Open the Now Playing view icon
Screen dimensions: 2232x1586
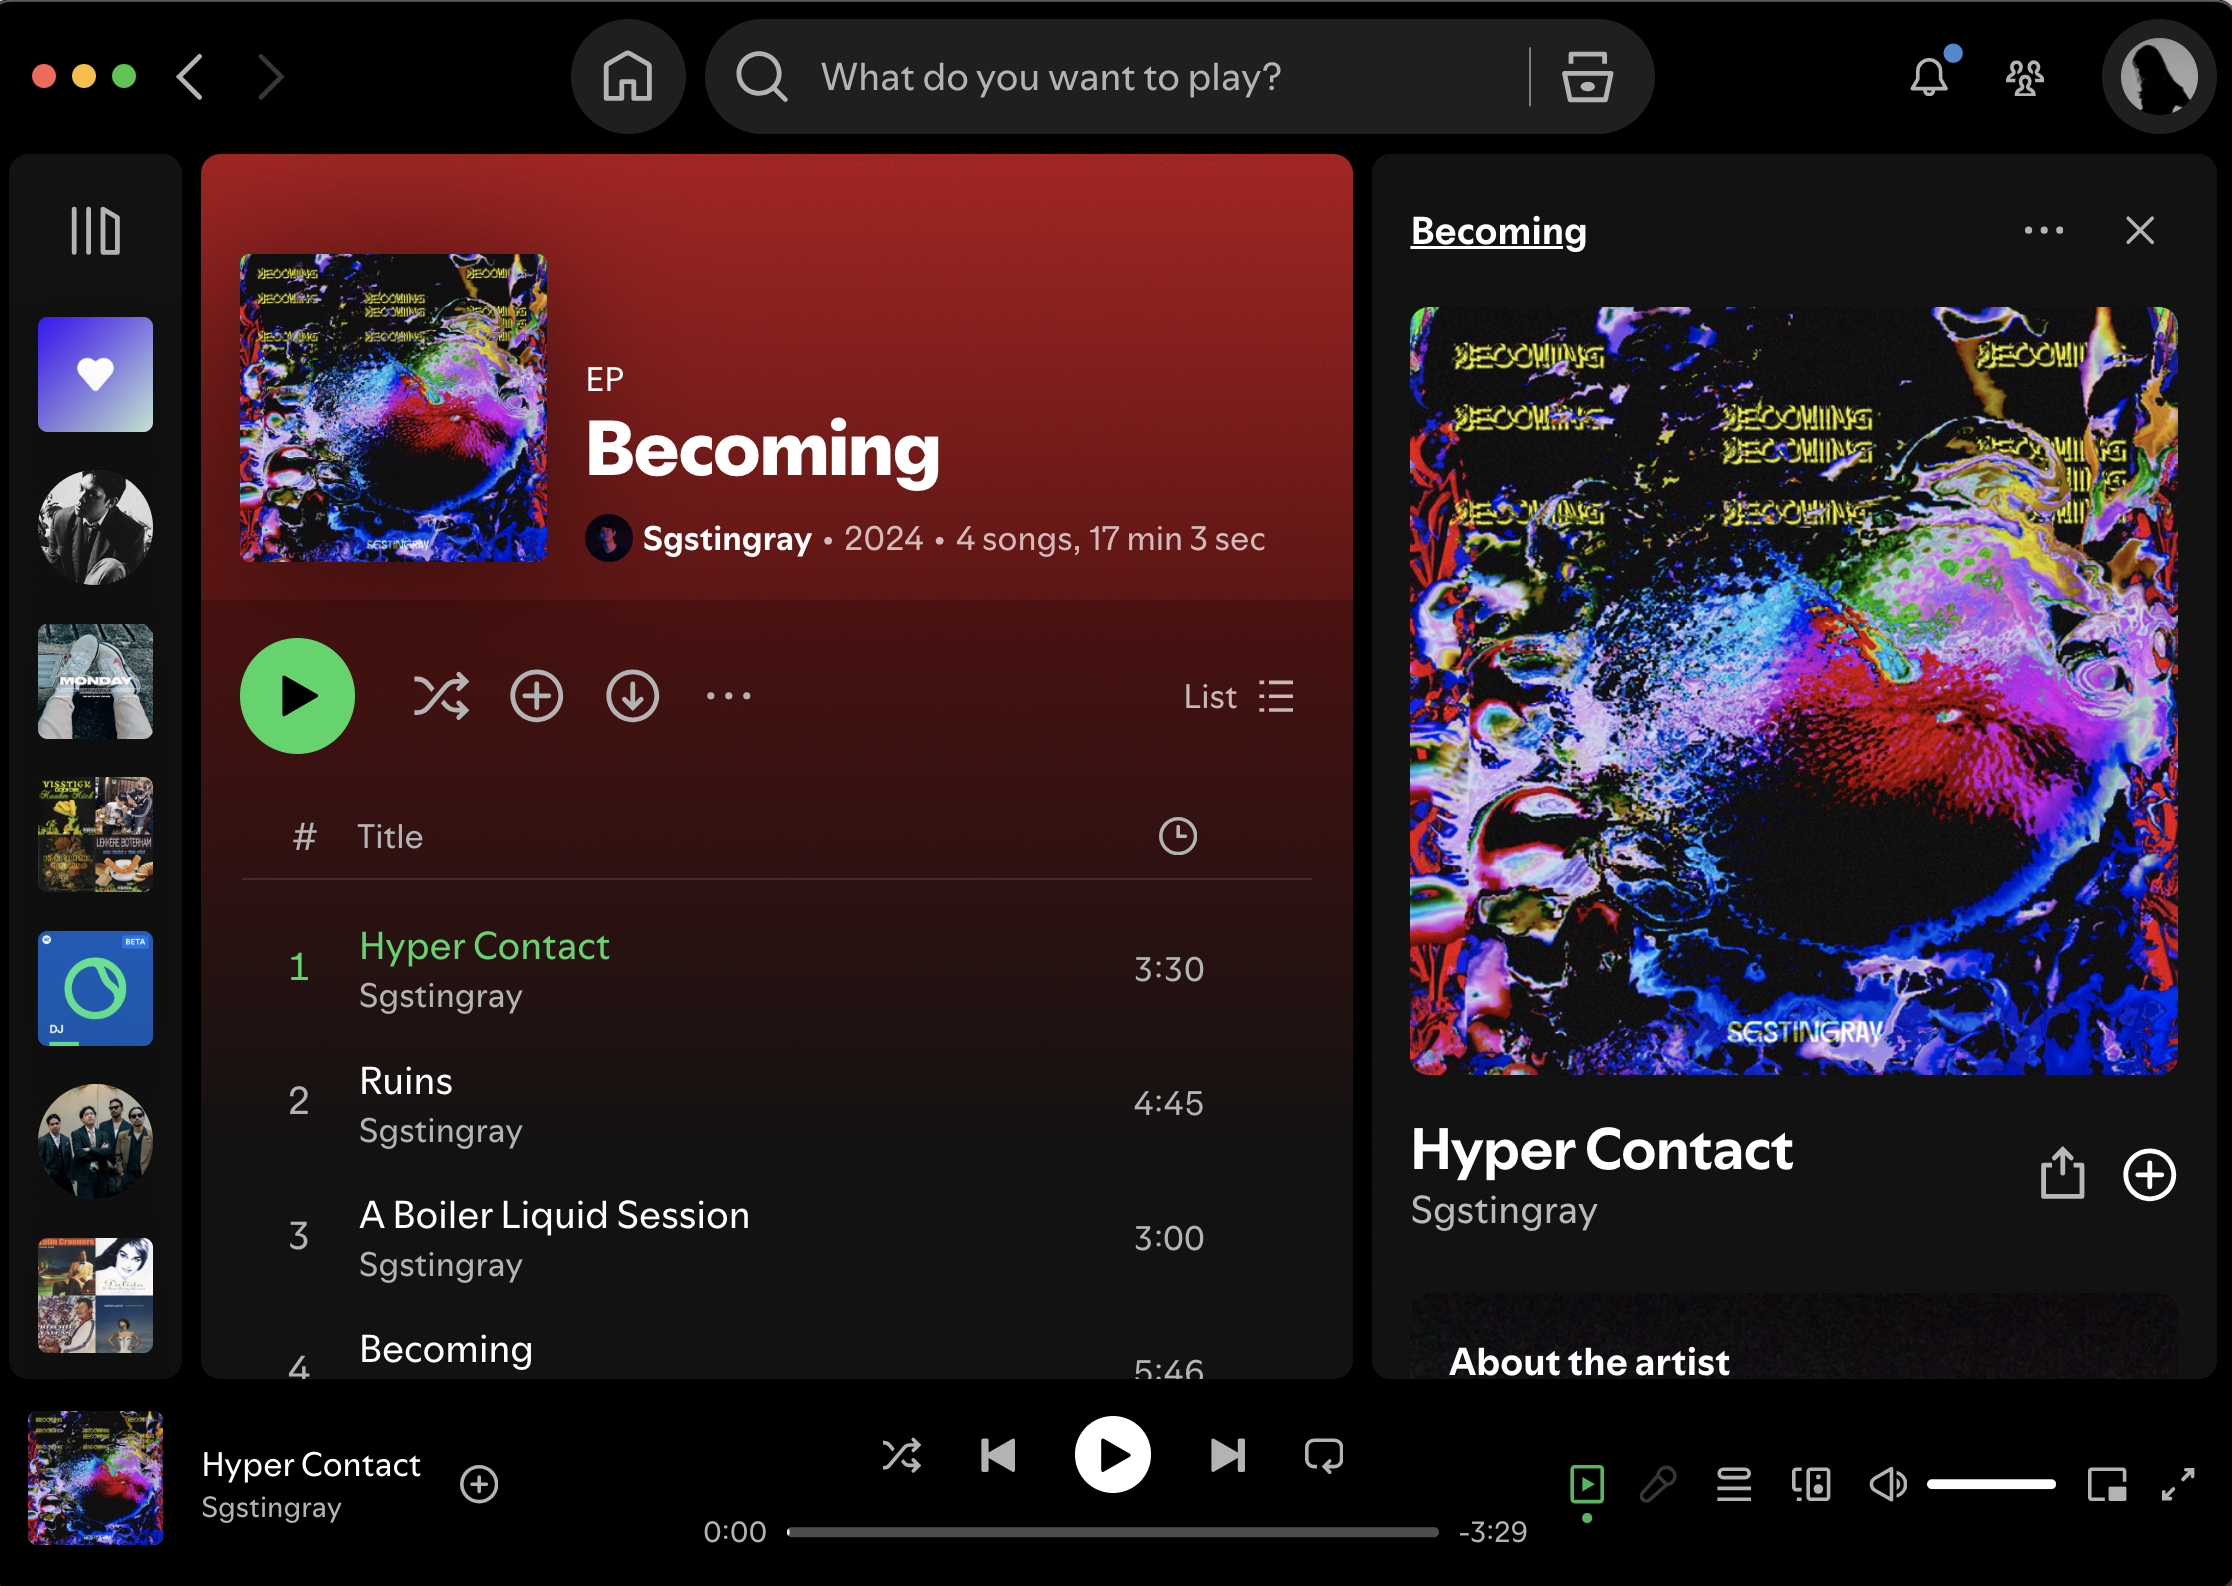click(1589, 1484)
